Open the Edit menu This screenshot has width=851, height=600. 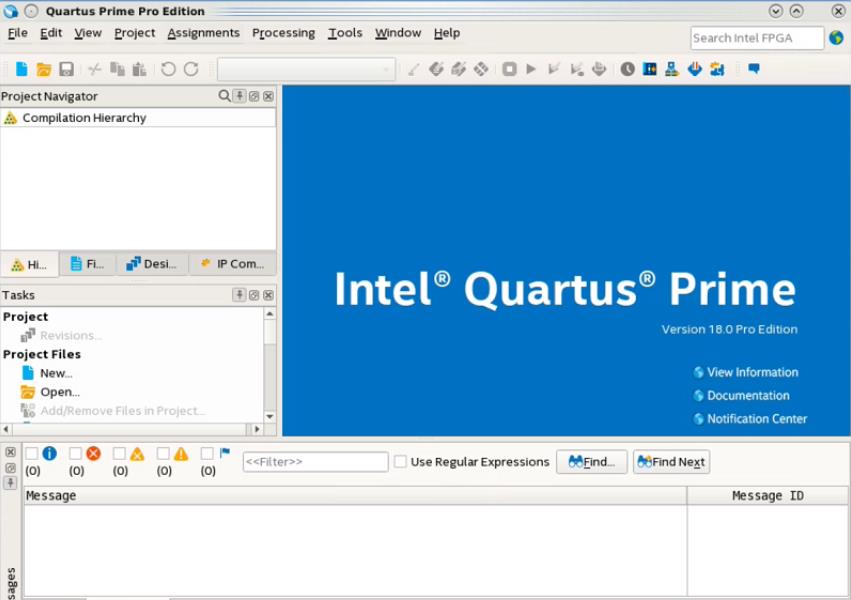51,33
